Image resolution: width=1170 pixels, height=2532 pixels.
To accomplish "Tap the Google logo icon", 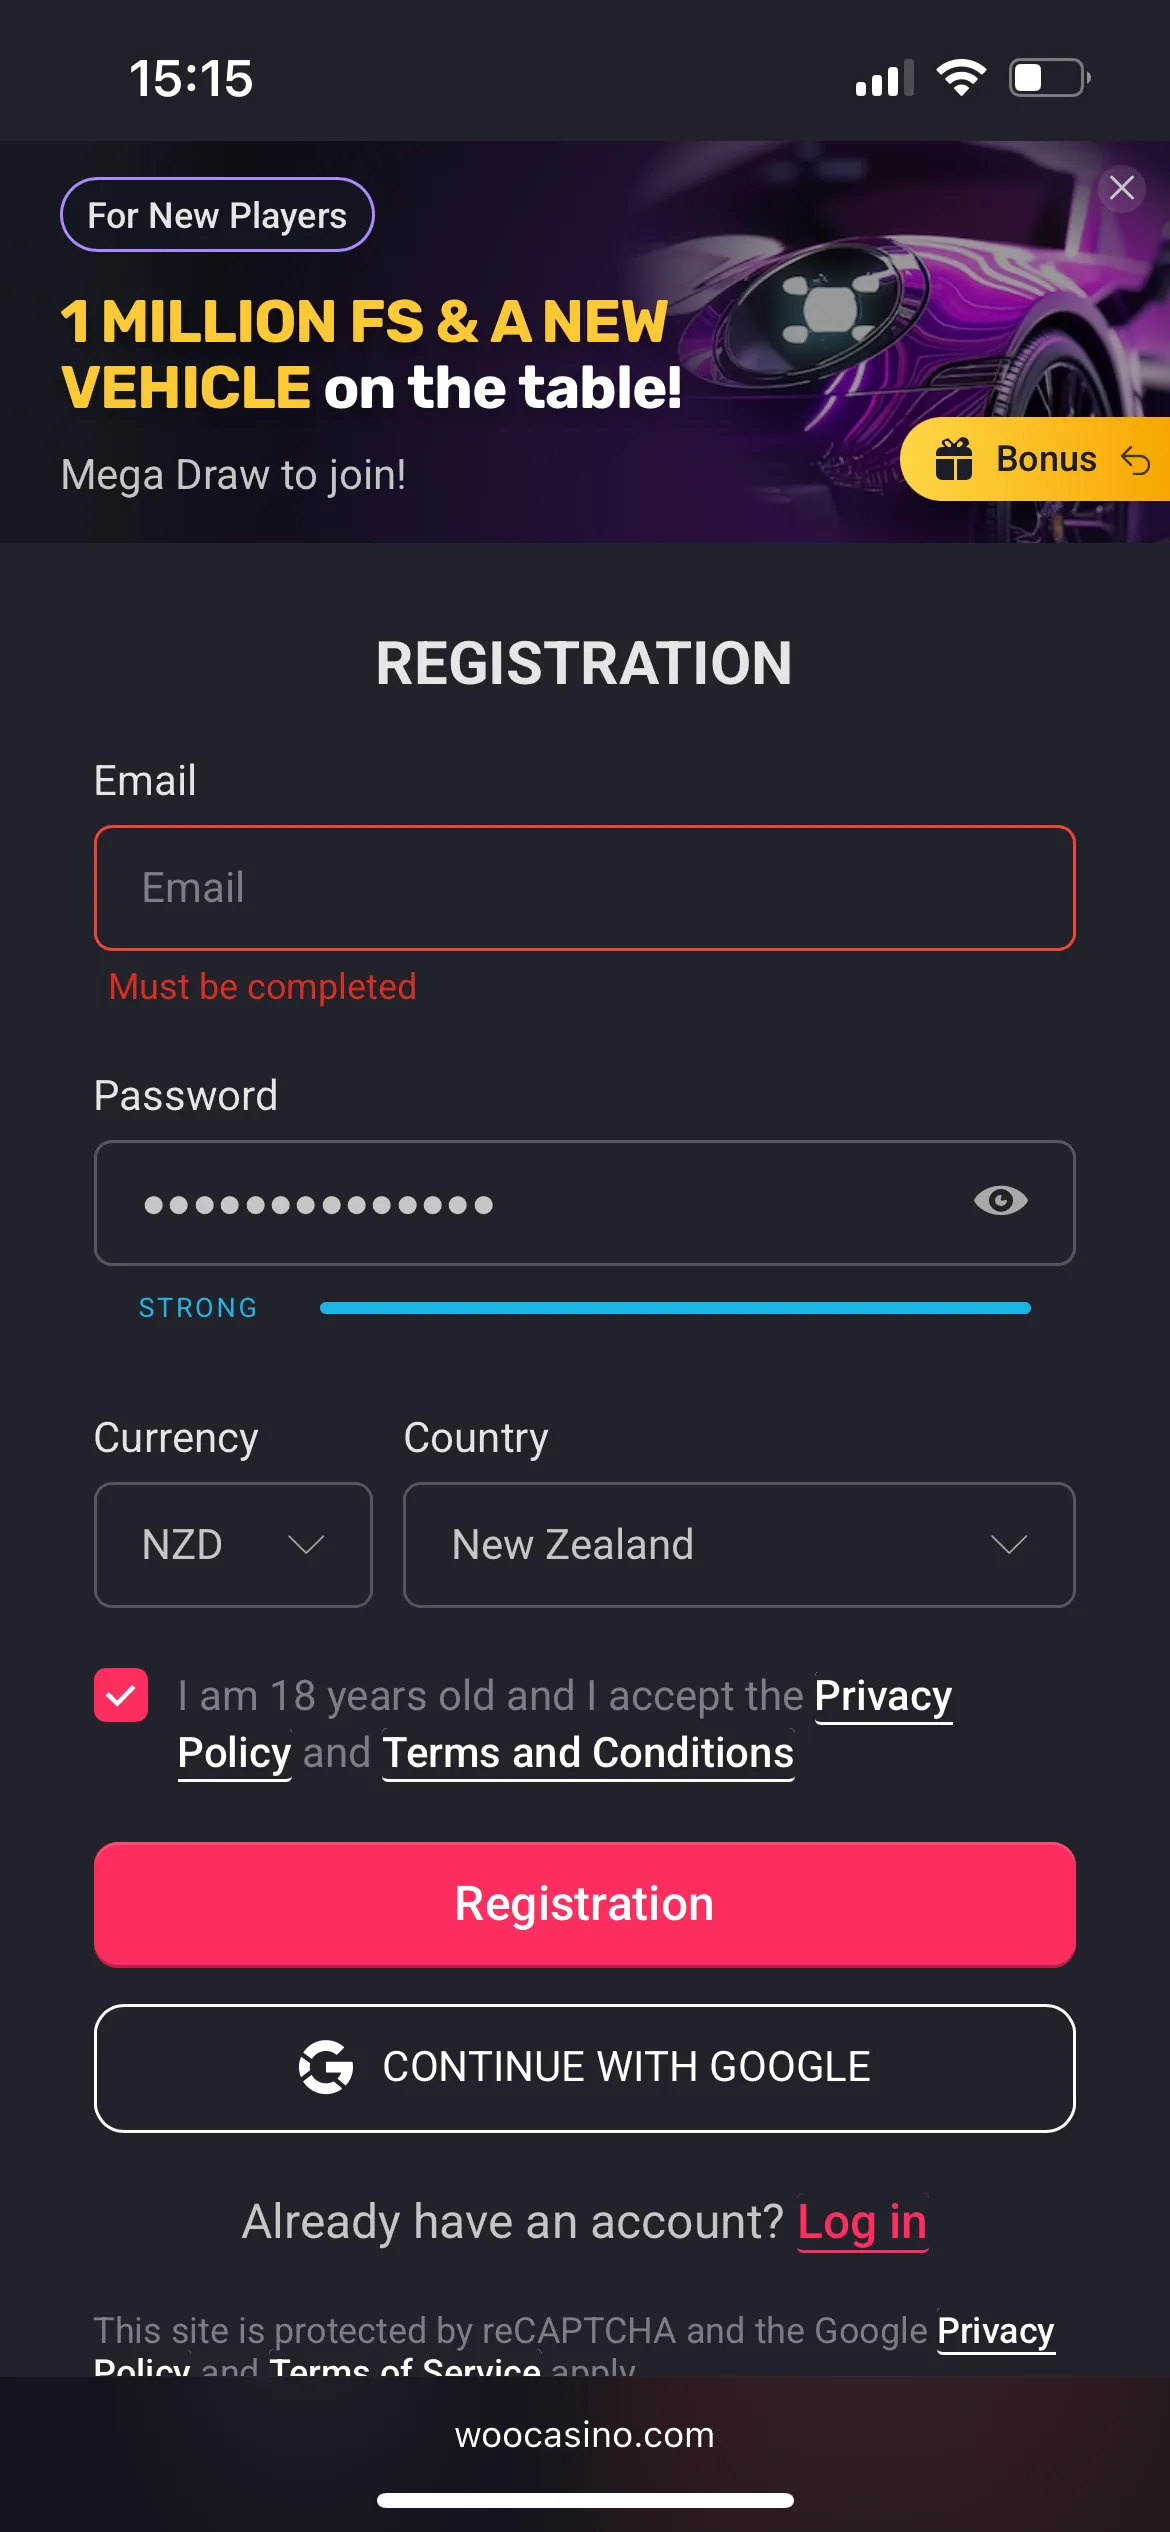I will [x=326, y=2067].
